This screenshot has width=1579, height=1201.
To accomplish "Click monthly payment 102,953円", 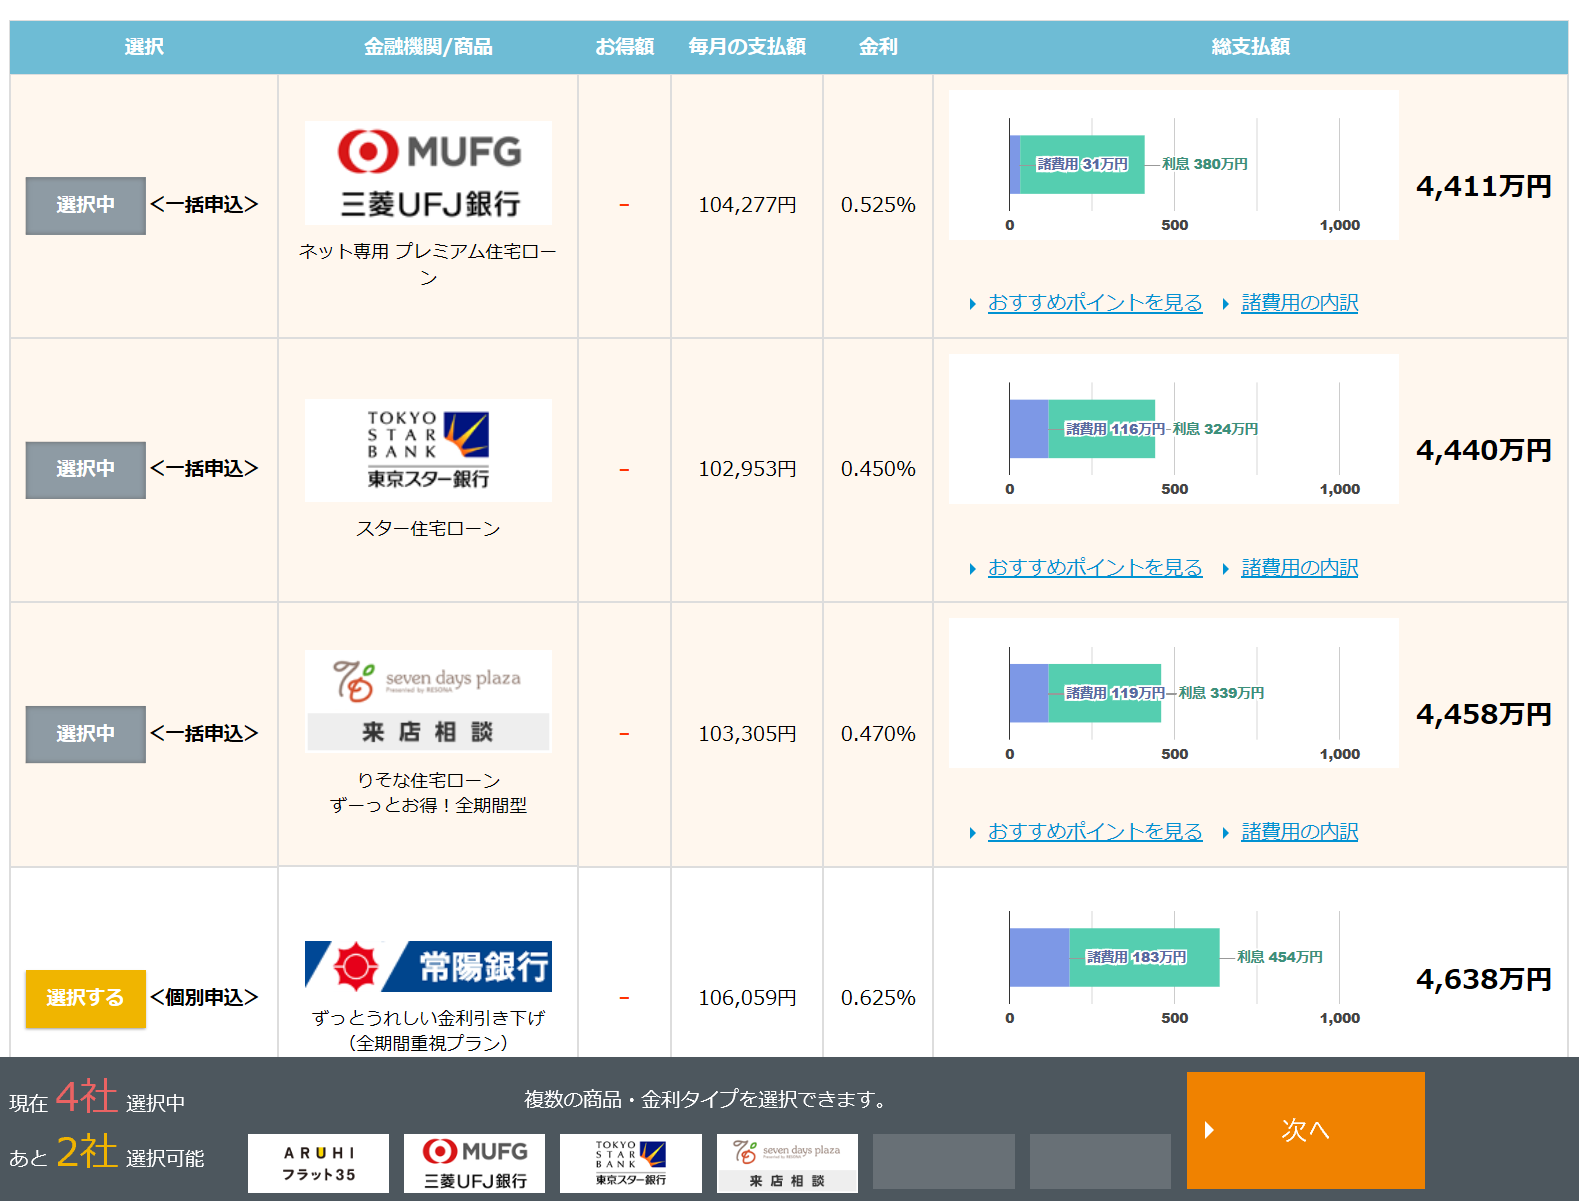I will [747, 469].
